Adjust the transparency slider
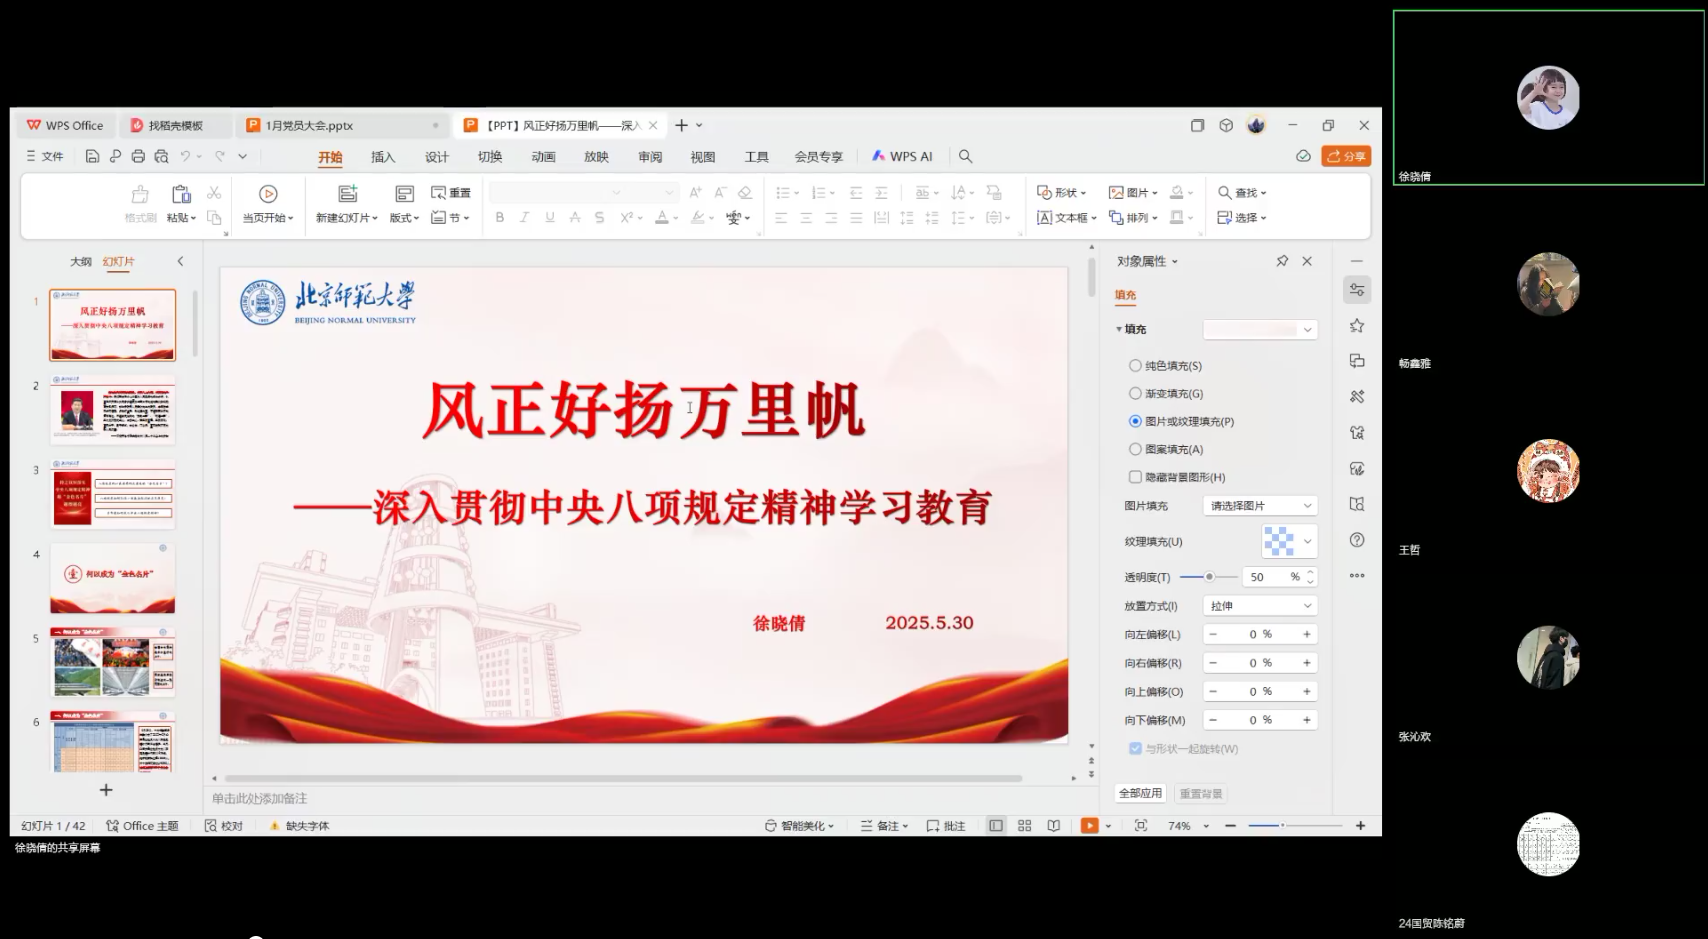The image size is (1708, 939). click(x=1209, y=577)
